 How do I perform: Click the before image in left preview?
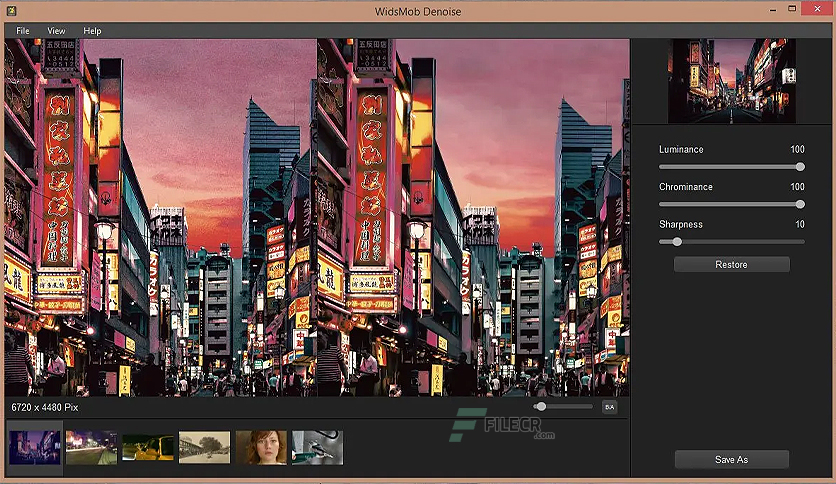click(160, 217)
